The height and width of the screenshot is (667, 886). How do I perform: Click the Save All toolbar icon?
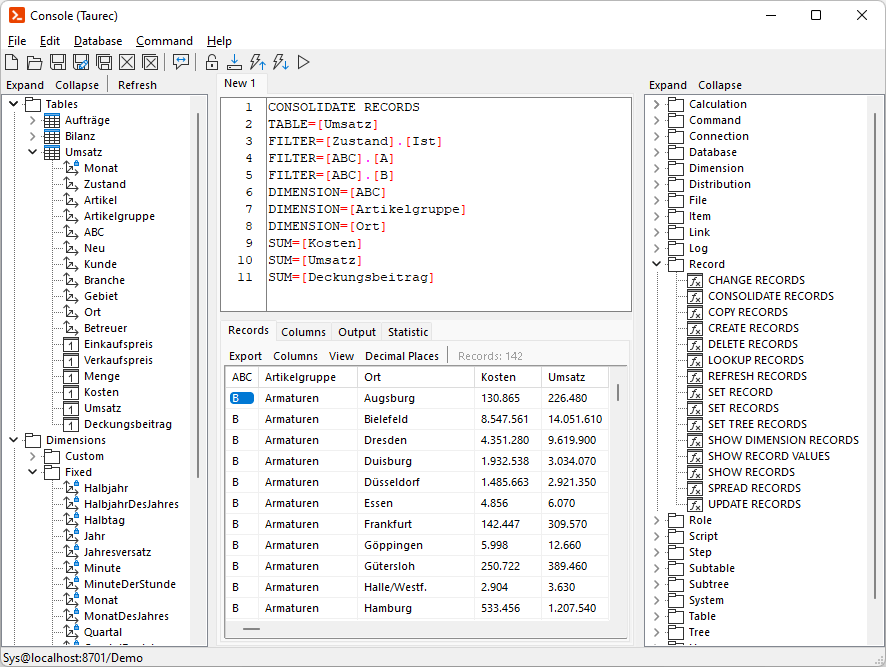(104, 62)
